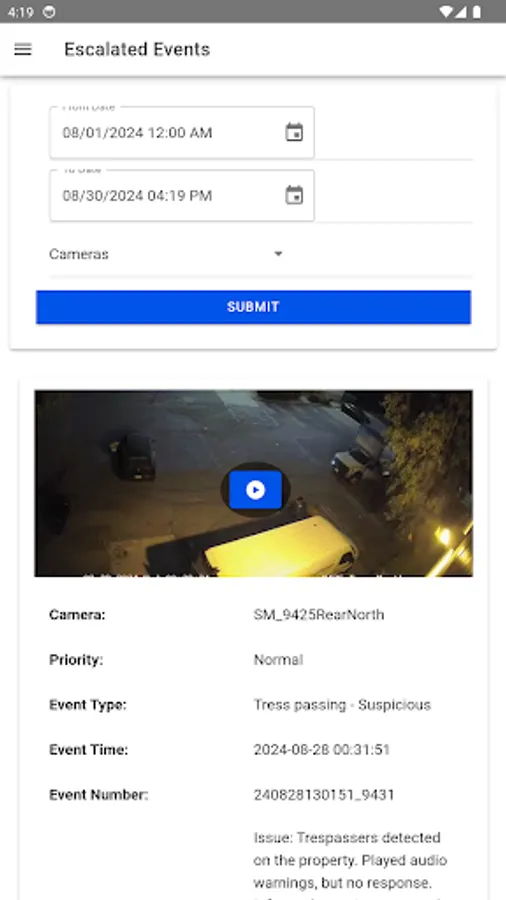The width and height of the screenshot is (506, 900).
Task: Select priority value Normal
Action: [x=278, y=660]
